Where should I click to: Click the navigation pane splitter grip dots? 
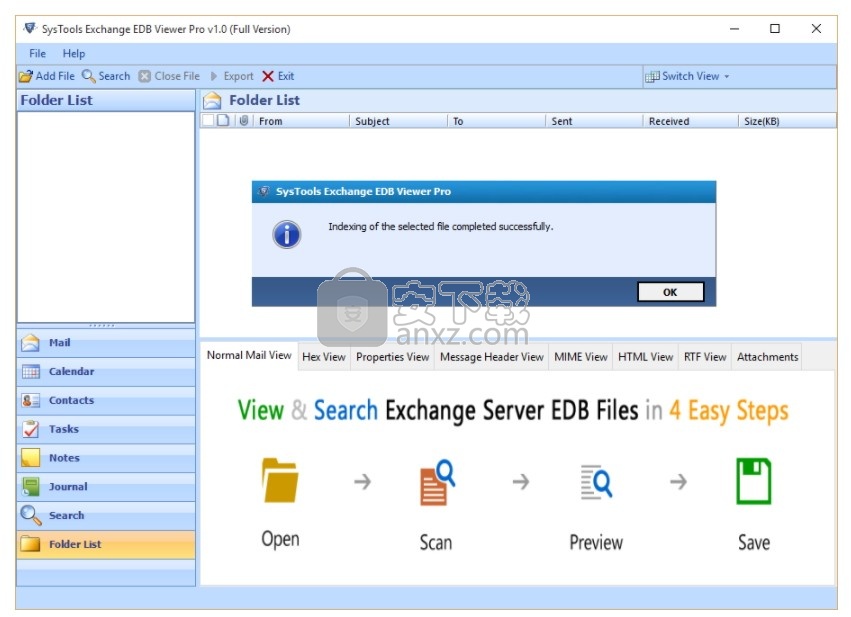[101, 326]
